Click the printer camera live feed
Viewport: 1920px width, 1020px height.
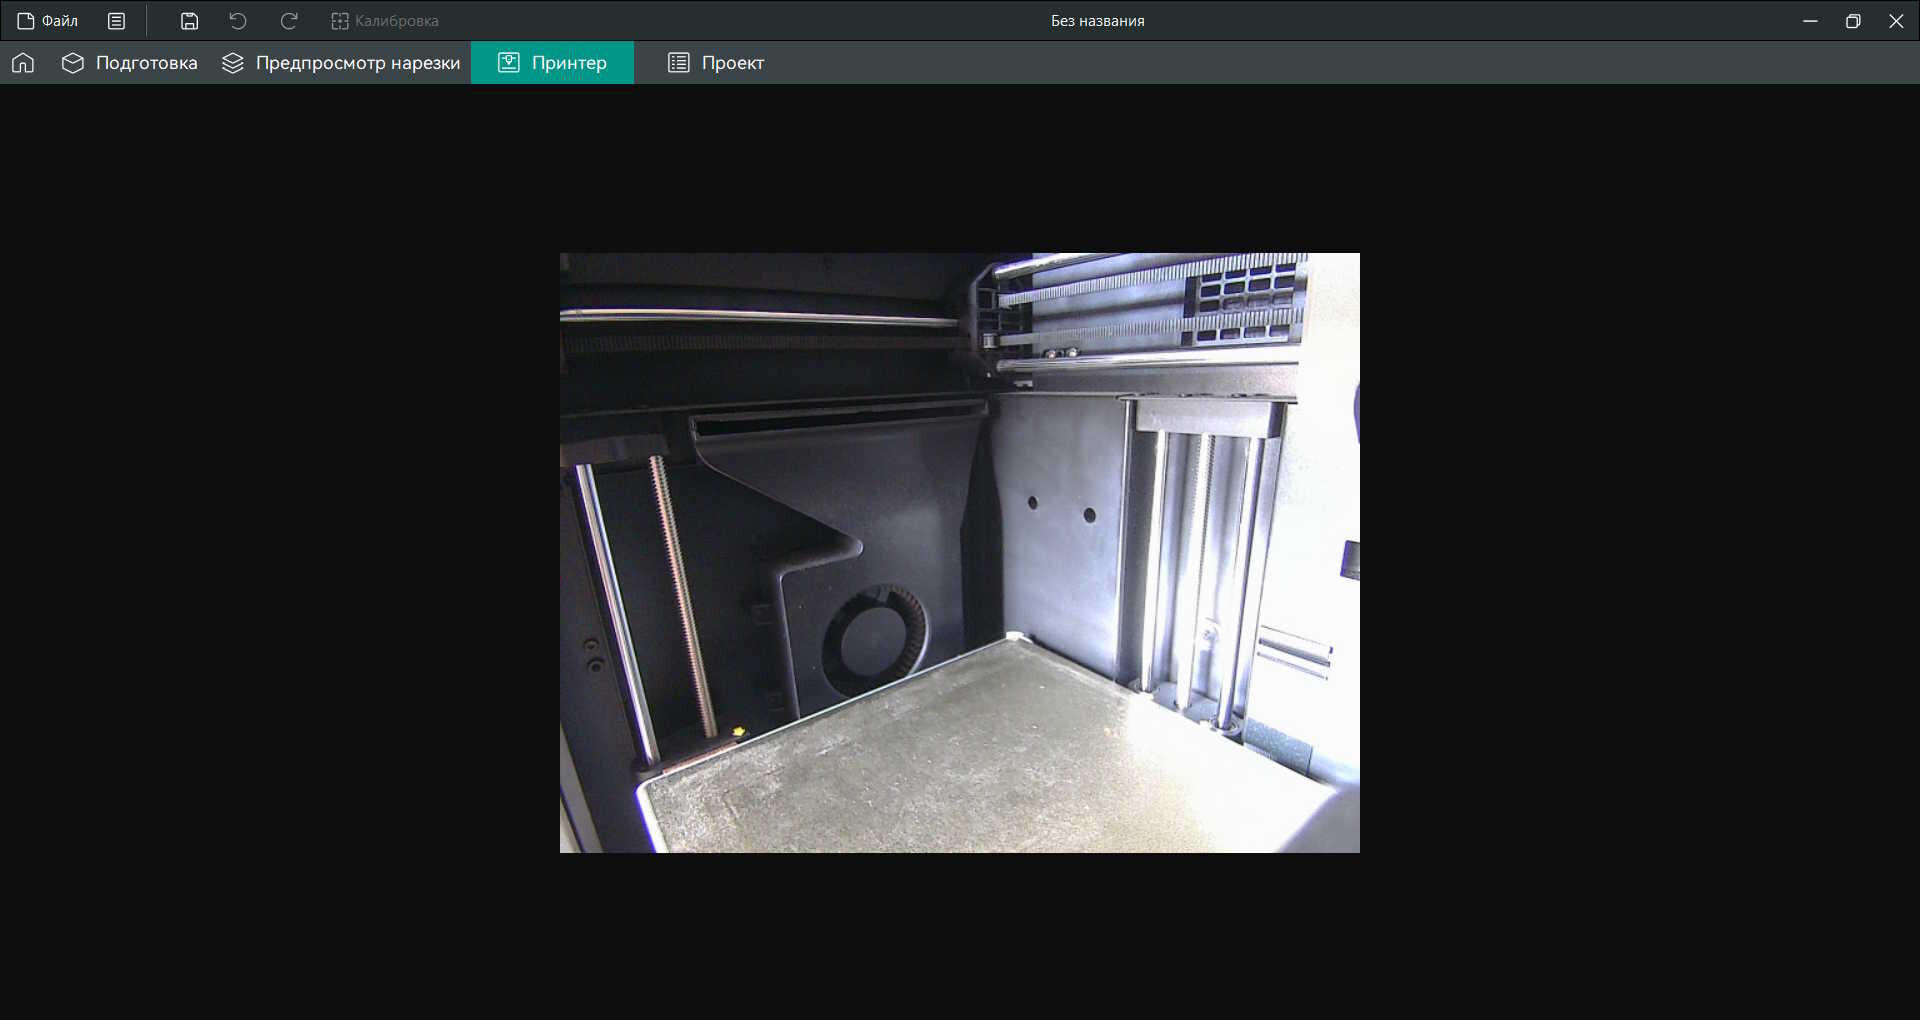[x=960, y=553]
